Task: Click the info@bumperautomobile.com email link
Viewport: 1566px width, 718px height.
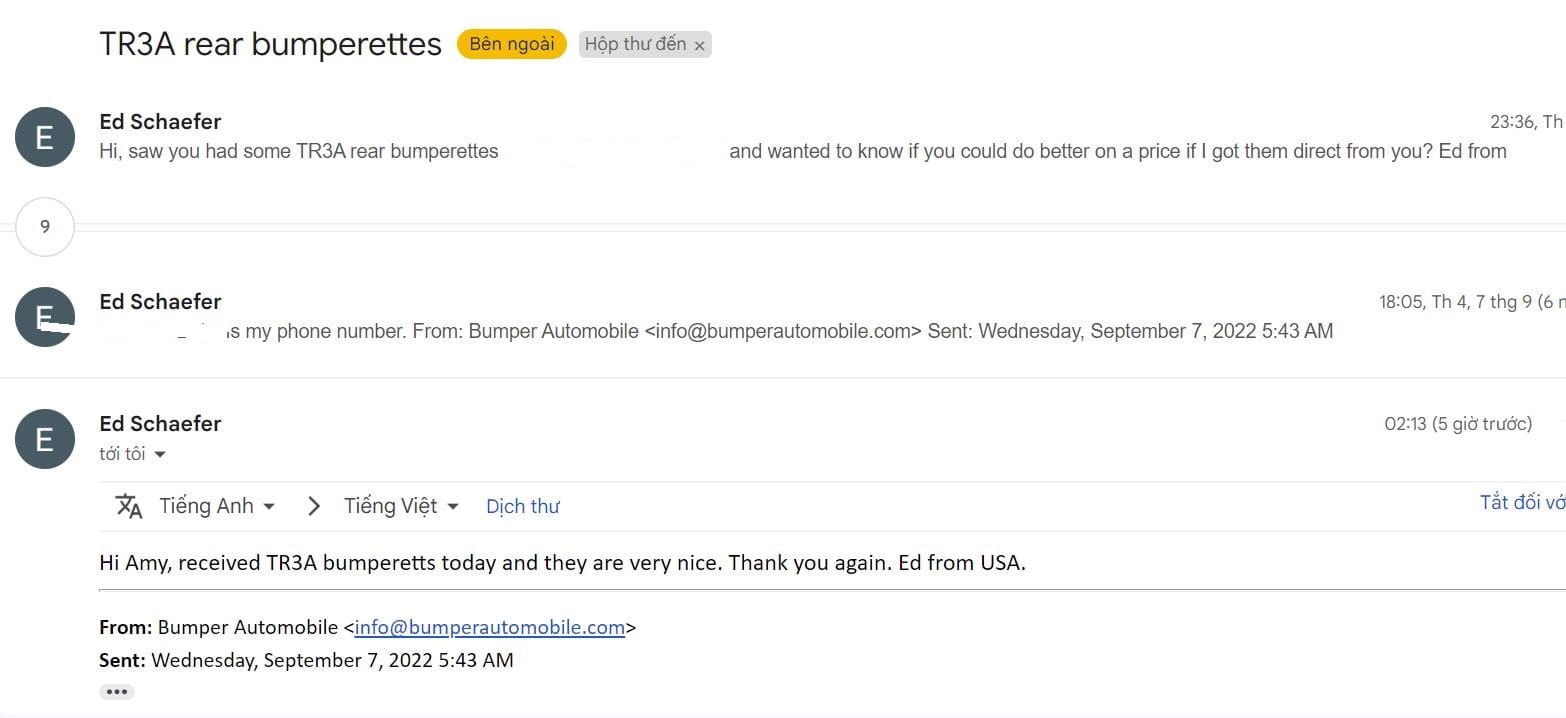Action: click(490, 628)
